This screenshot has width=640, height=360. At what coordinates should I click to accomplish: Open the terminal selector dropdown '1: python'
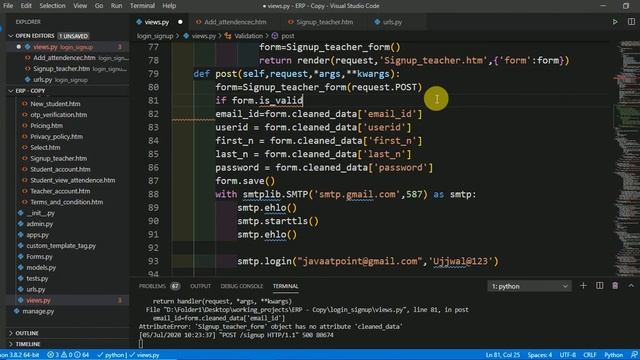coord(529,286)
